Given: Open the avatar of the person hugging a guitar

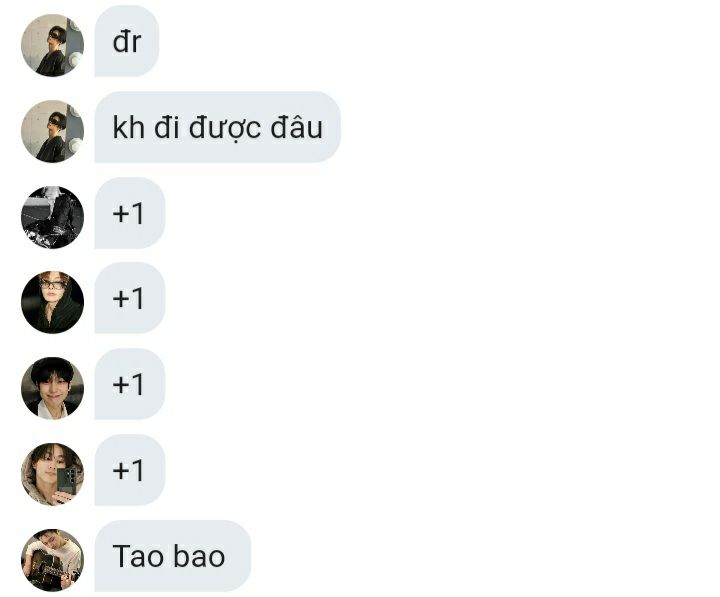Looking at the screenshot, I should tap(52, 560).
